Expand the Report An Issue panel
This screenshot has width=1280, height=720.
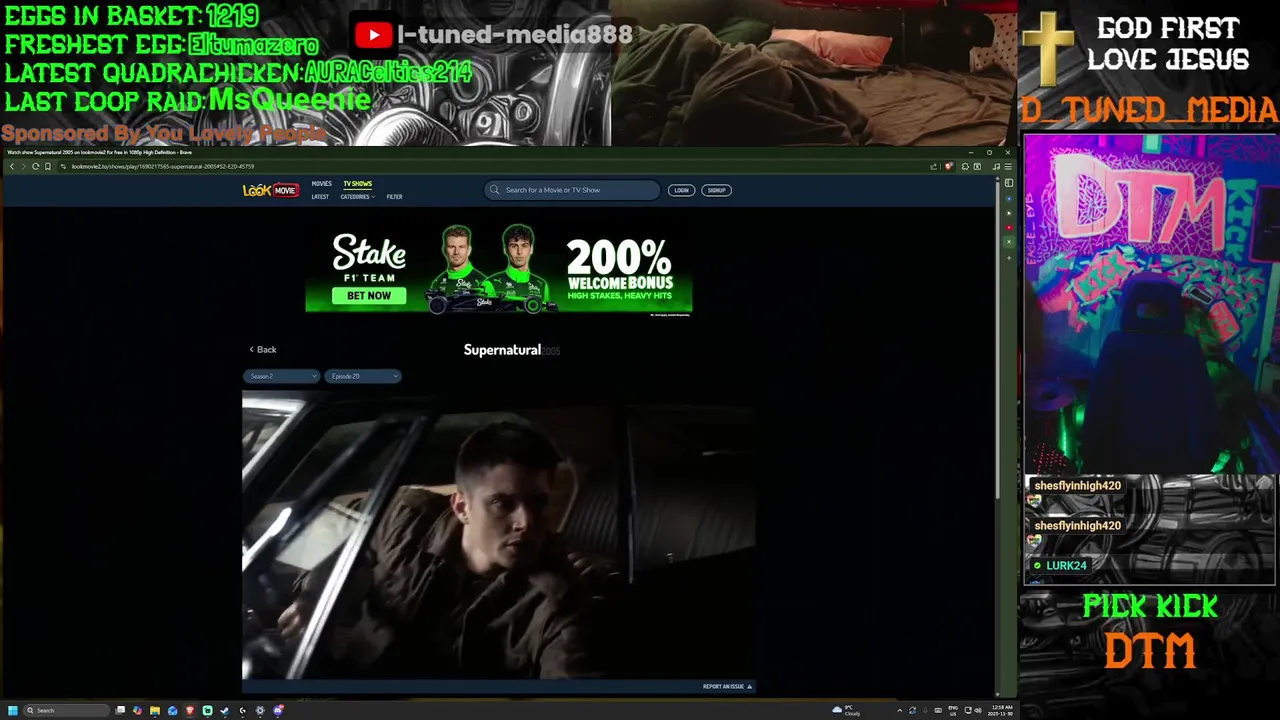(727, 687)
